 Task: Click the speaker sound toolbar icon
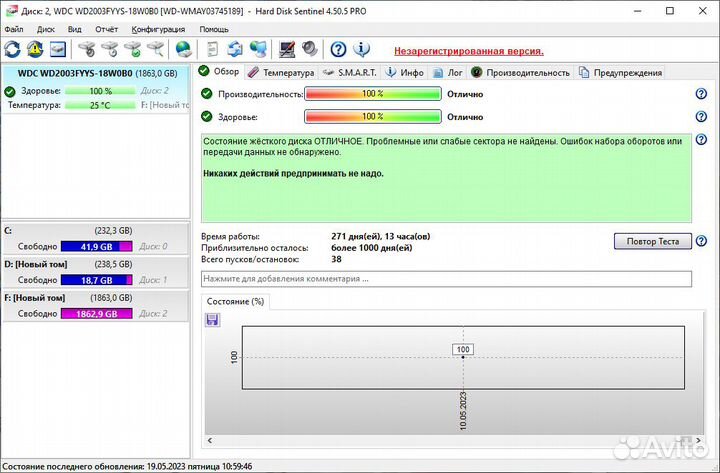point(310,49)
